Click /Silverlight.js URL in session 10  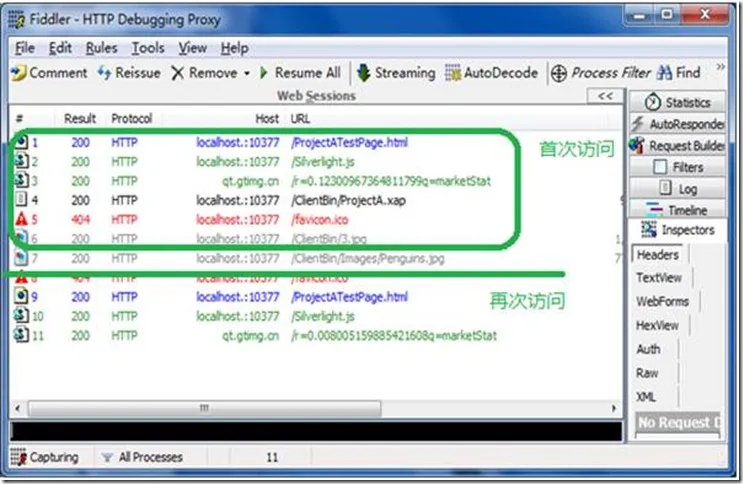pos(323,317)
